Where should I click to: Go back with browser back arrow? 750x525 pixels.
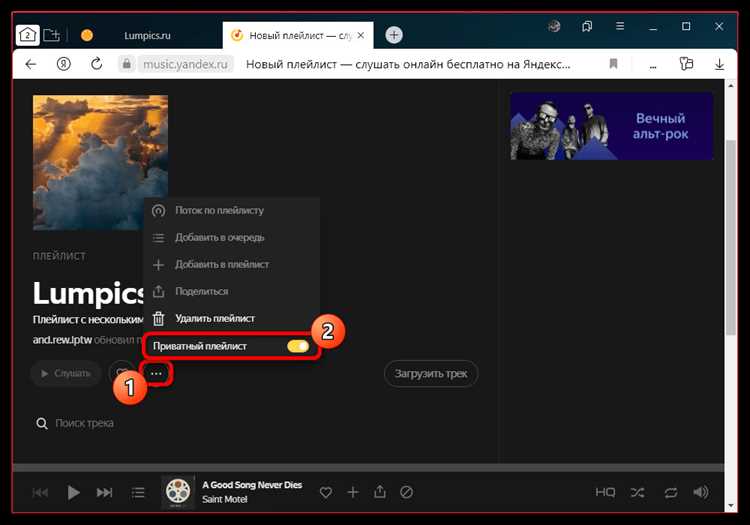coord(31,64)
